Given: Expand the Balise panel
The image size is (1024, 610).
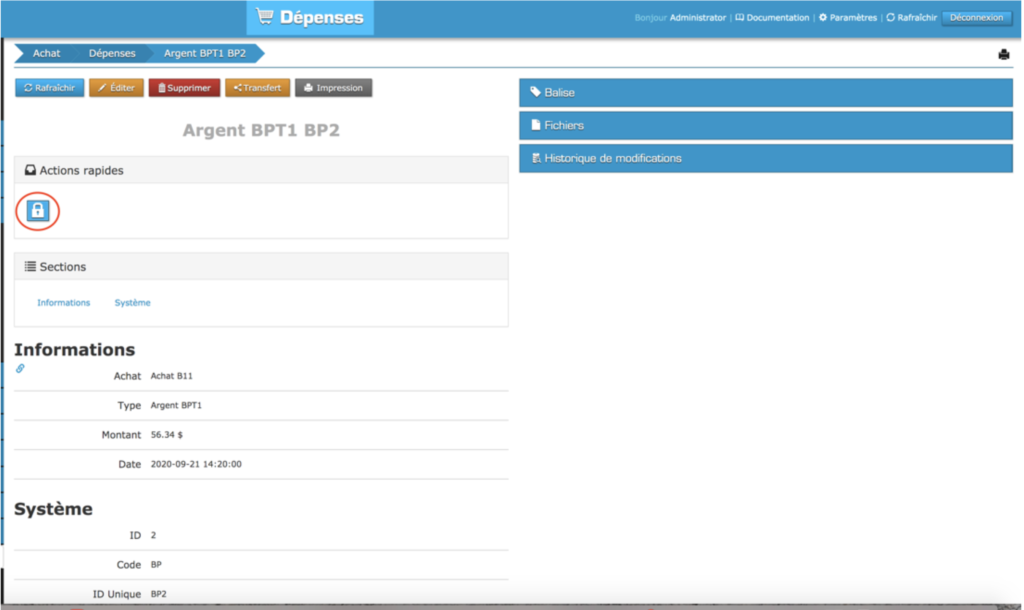Looking at the screenshot, I should 765,92.
